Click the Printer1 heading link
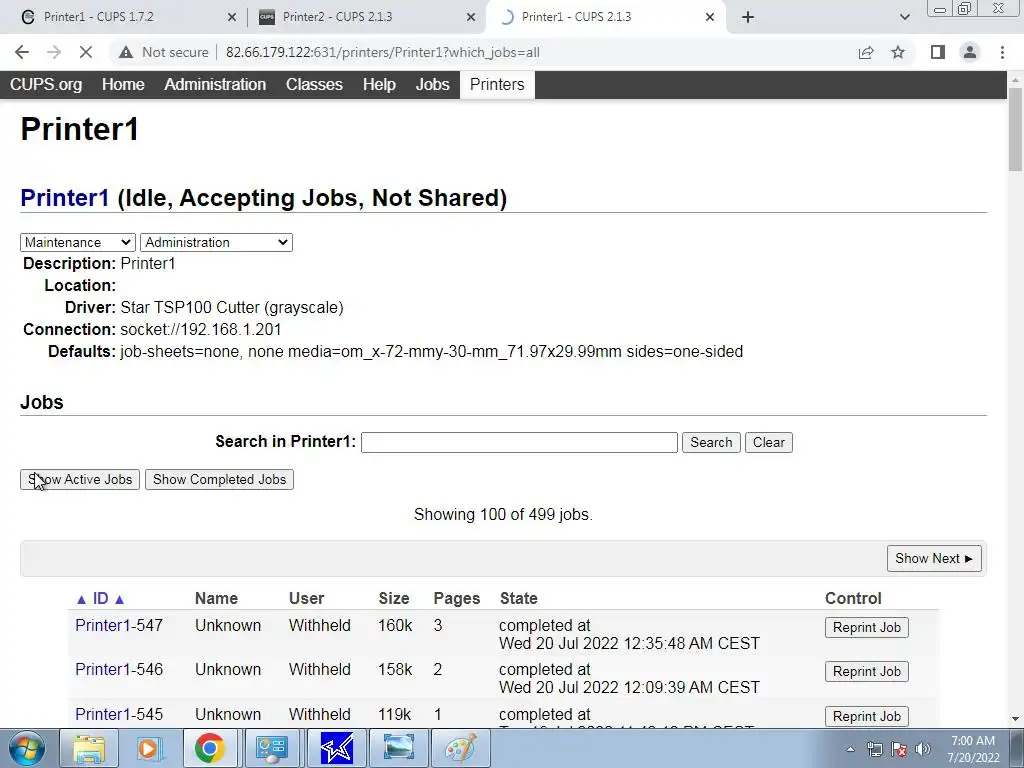The height and width of the screenshot is (768, 1024). pyautogui.click(x=65, y=198)
